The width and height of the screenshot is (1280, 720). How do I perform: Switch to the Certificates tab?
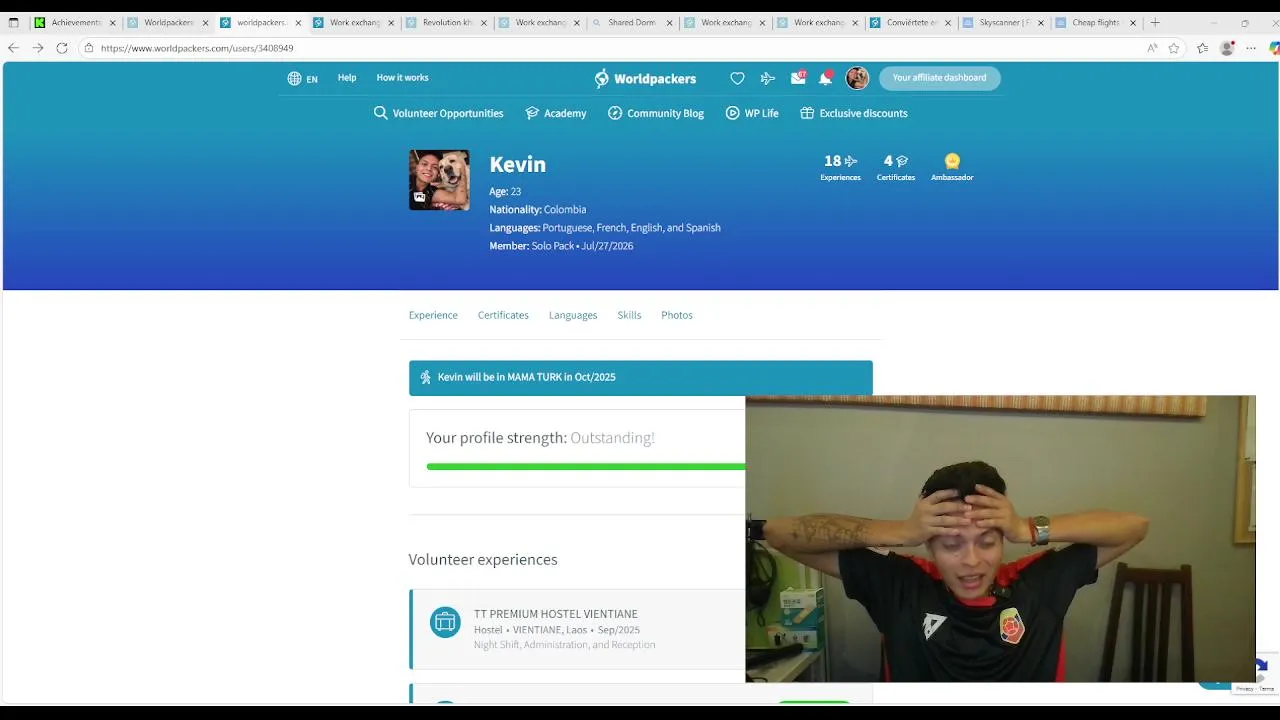coord(503,315)
